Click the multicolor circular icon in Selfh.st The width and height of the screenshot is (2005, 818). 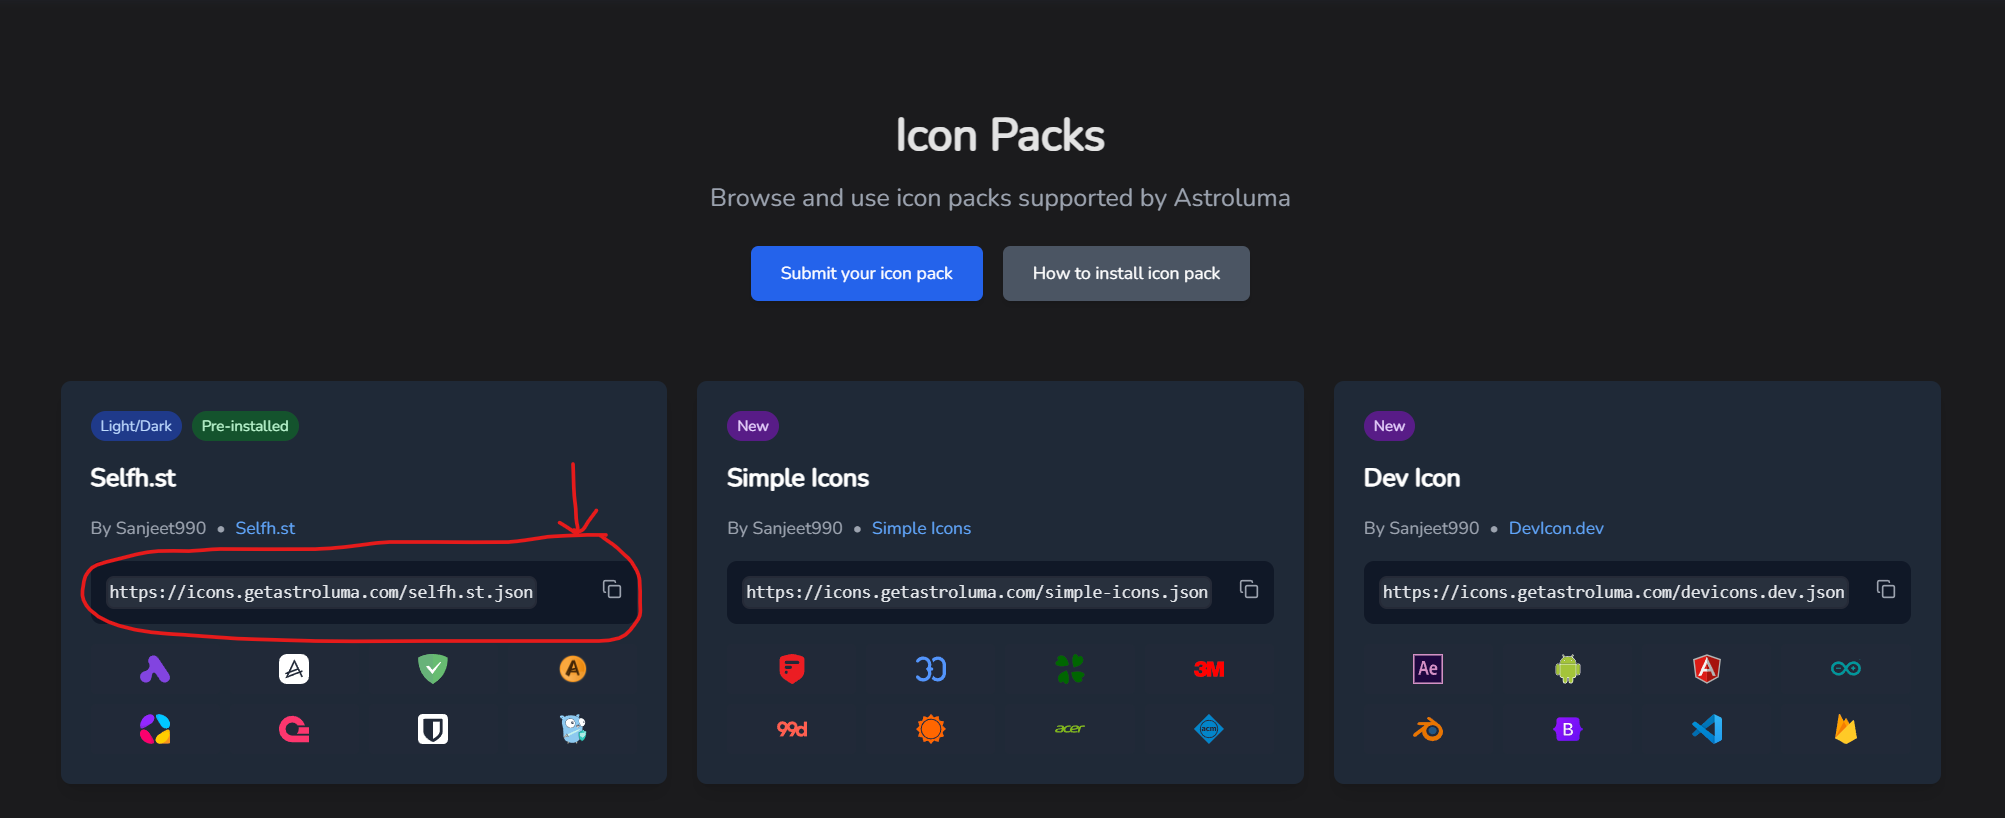pyautogui.click(x=155, y=729)
